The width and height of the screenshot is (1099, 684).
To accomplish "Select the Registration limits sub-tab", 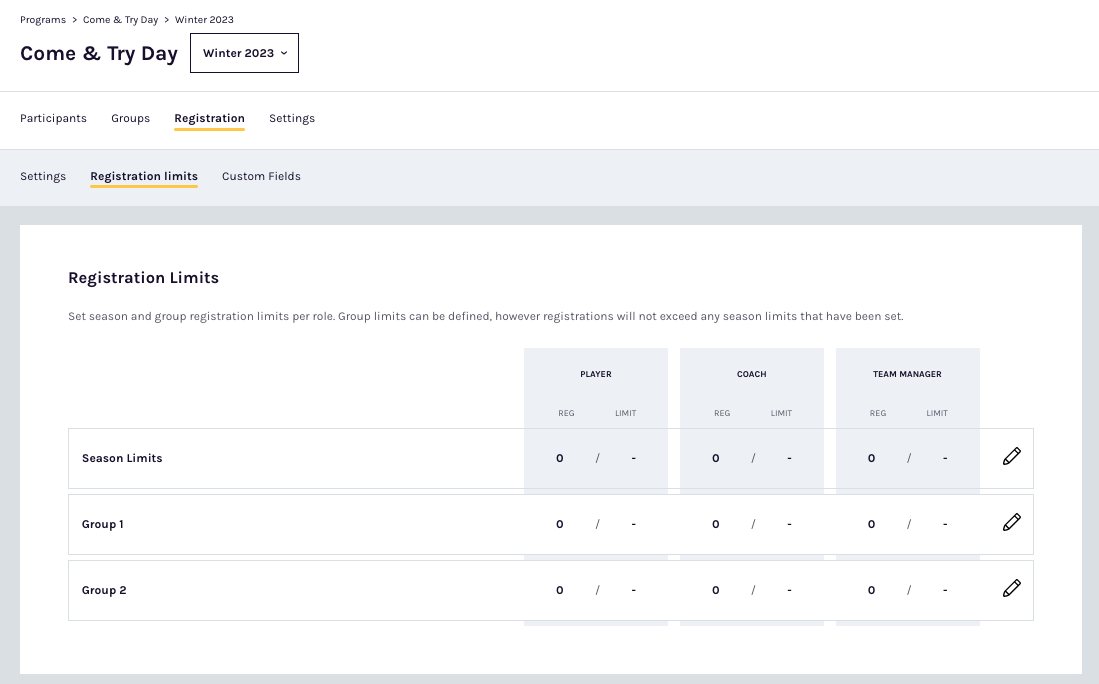I will (x=144, y=176).
